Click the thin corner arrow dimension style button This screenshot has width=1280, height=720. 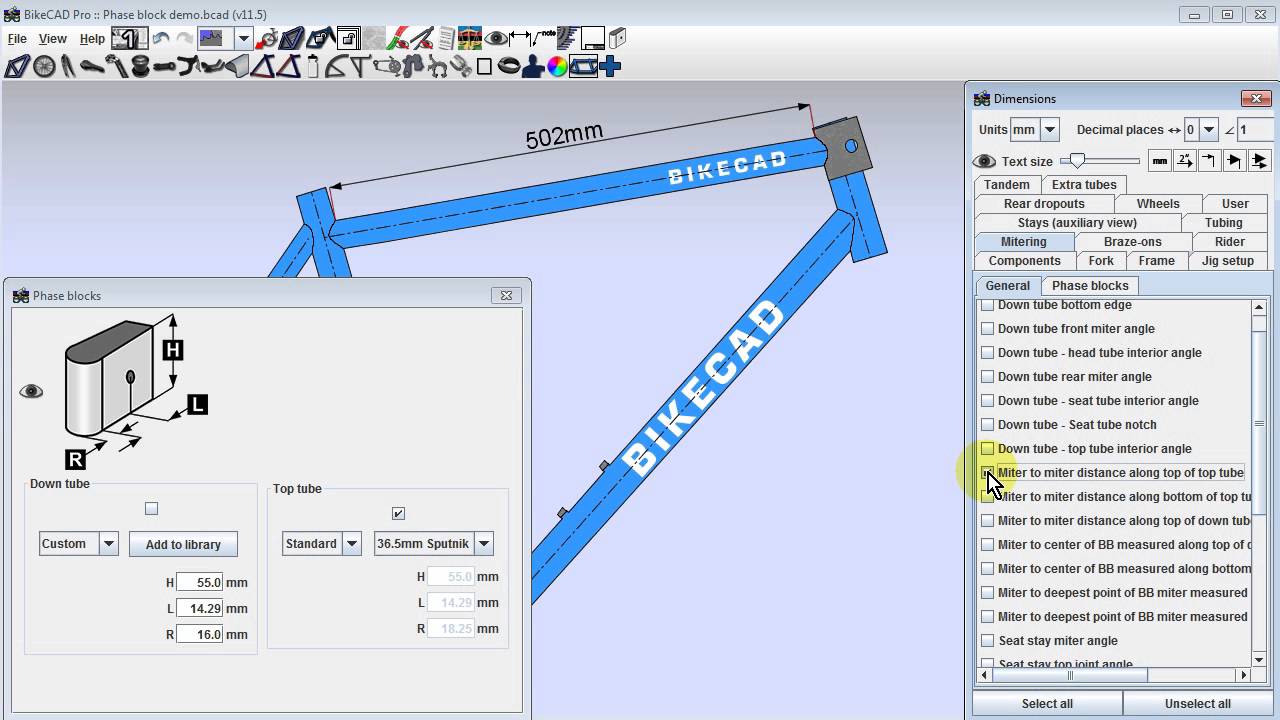pyautogui.click(x=1209, y=160)
